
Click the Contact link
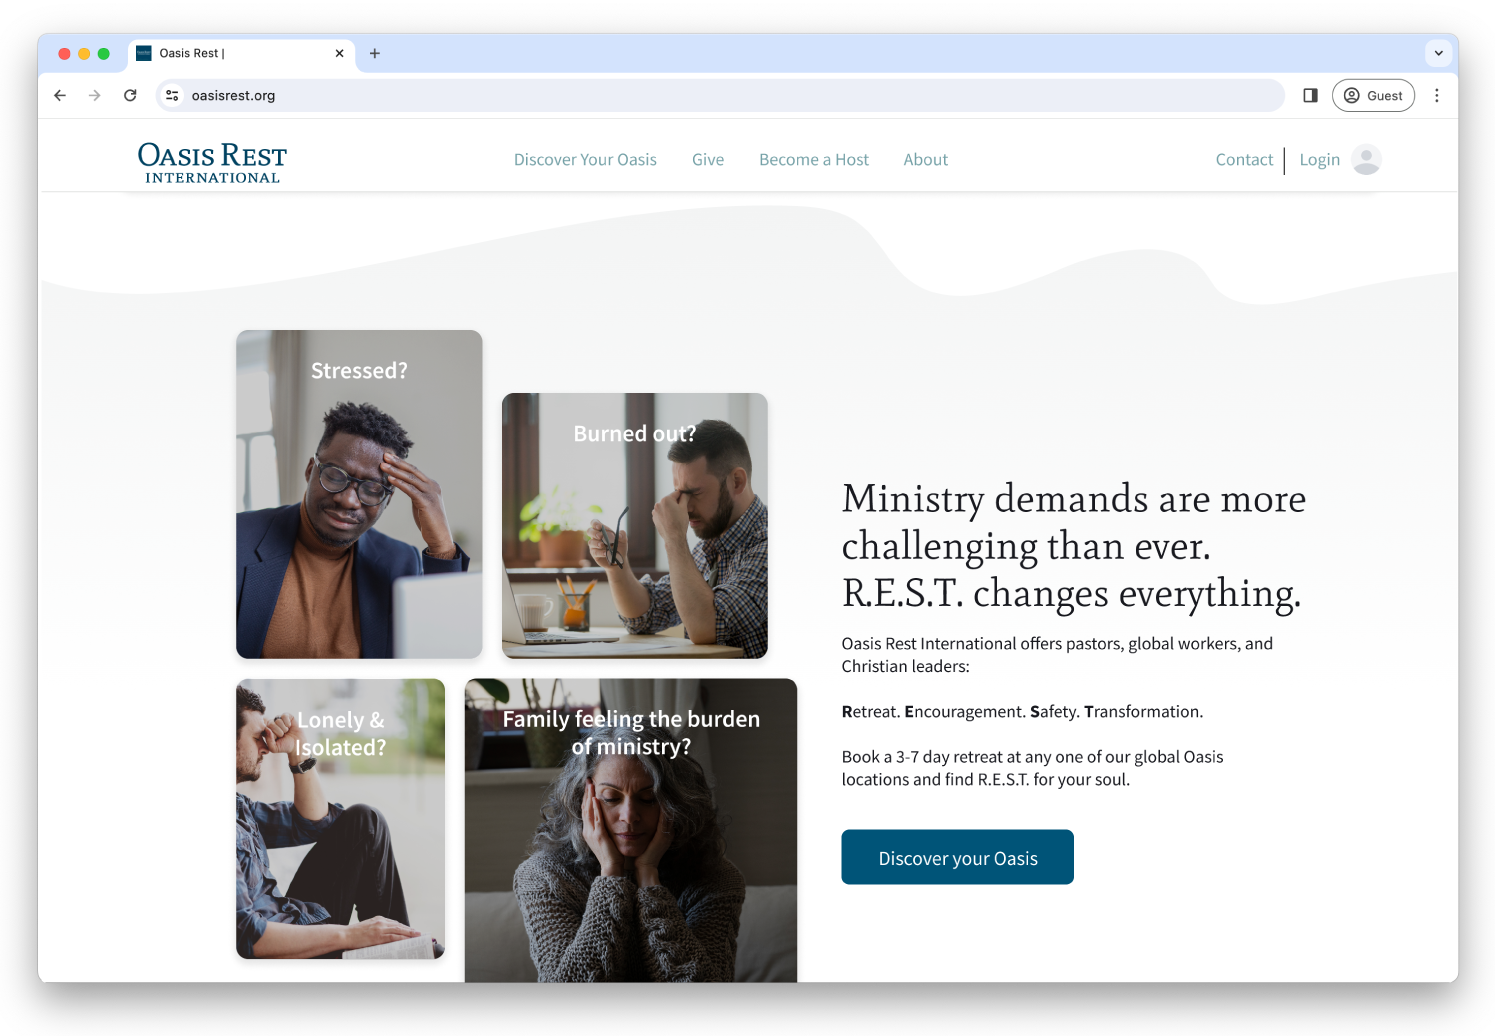[1244, 160]
